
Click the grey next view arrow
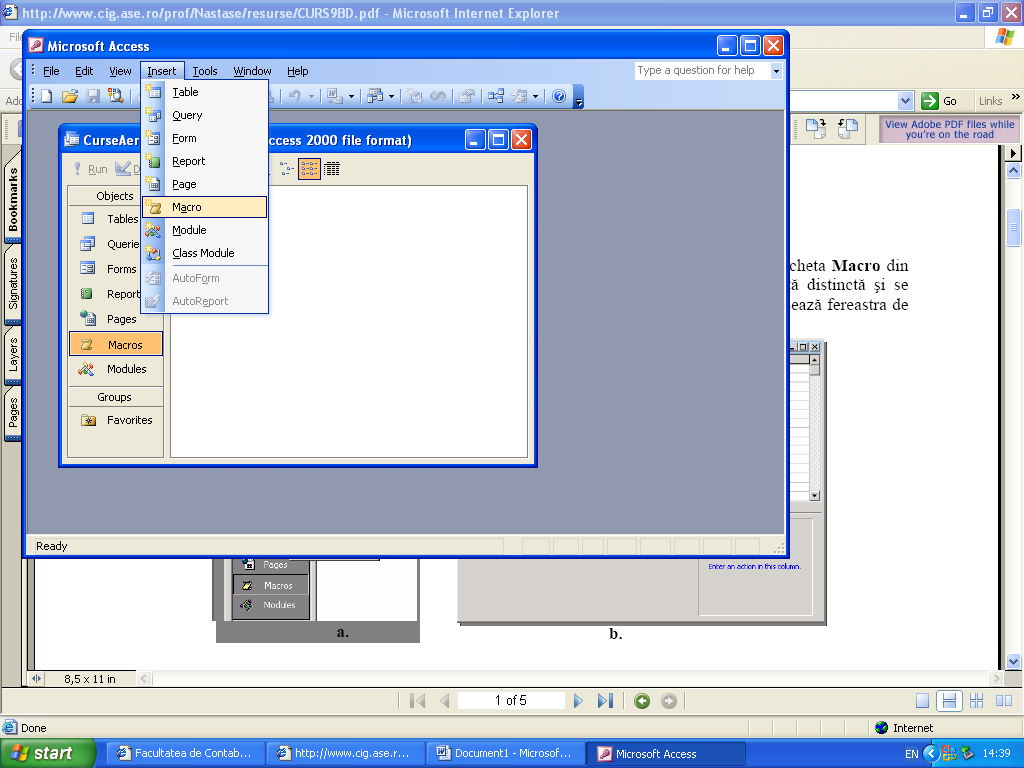point(669,701)
